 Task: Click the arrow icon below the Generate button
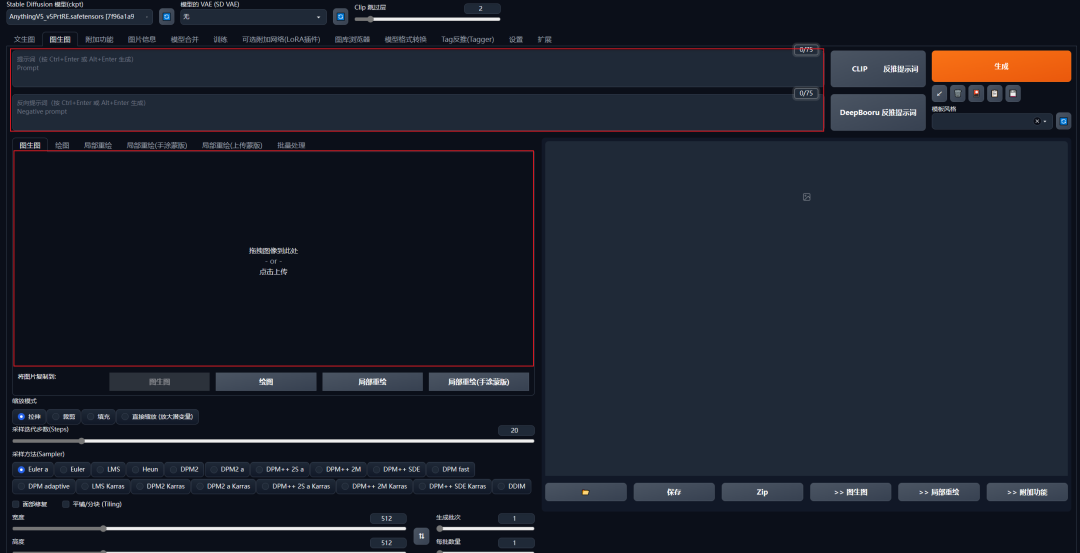click(x=939, y=93)
